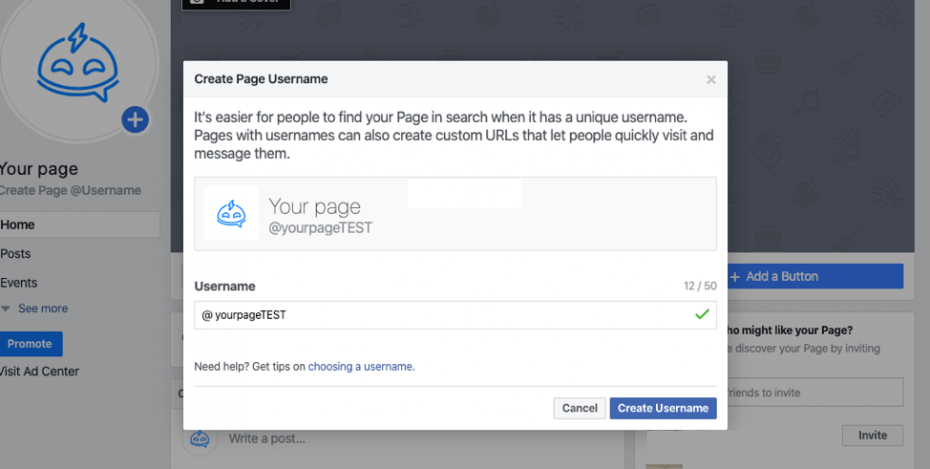Click the Your page name in dialog preview

314,207
